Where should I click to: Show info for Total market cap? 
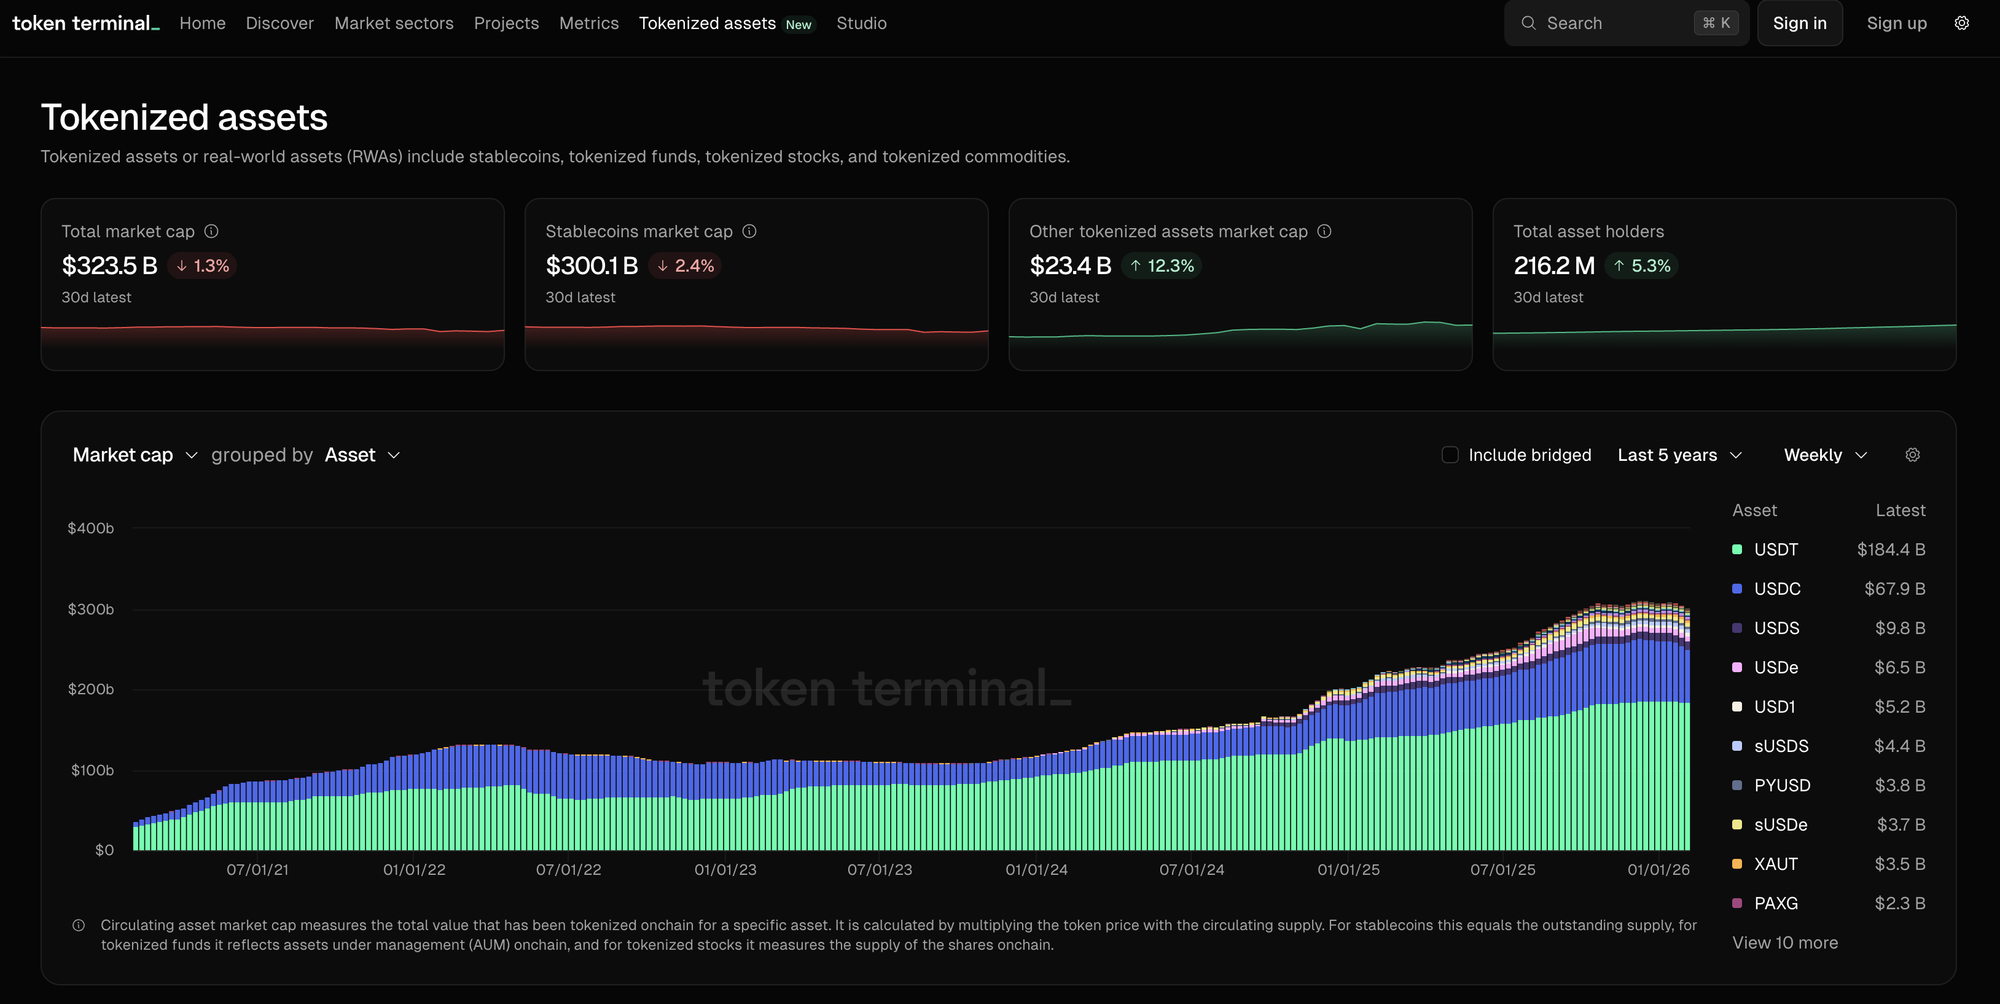click(211, 231)
